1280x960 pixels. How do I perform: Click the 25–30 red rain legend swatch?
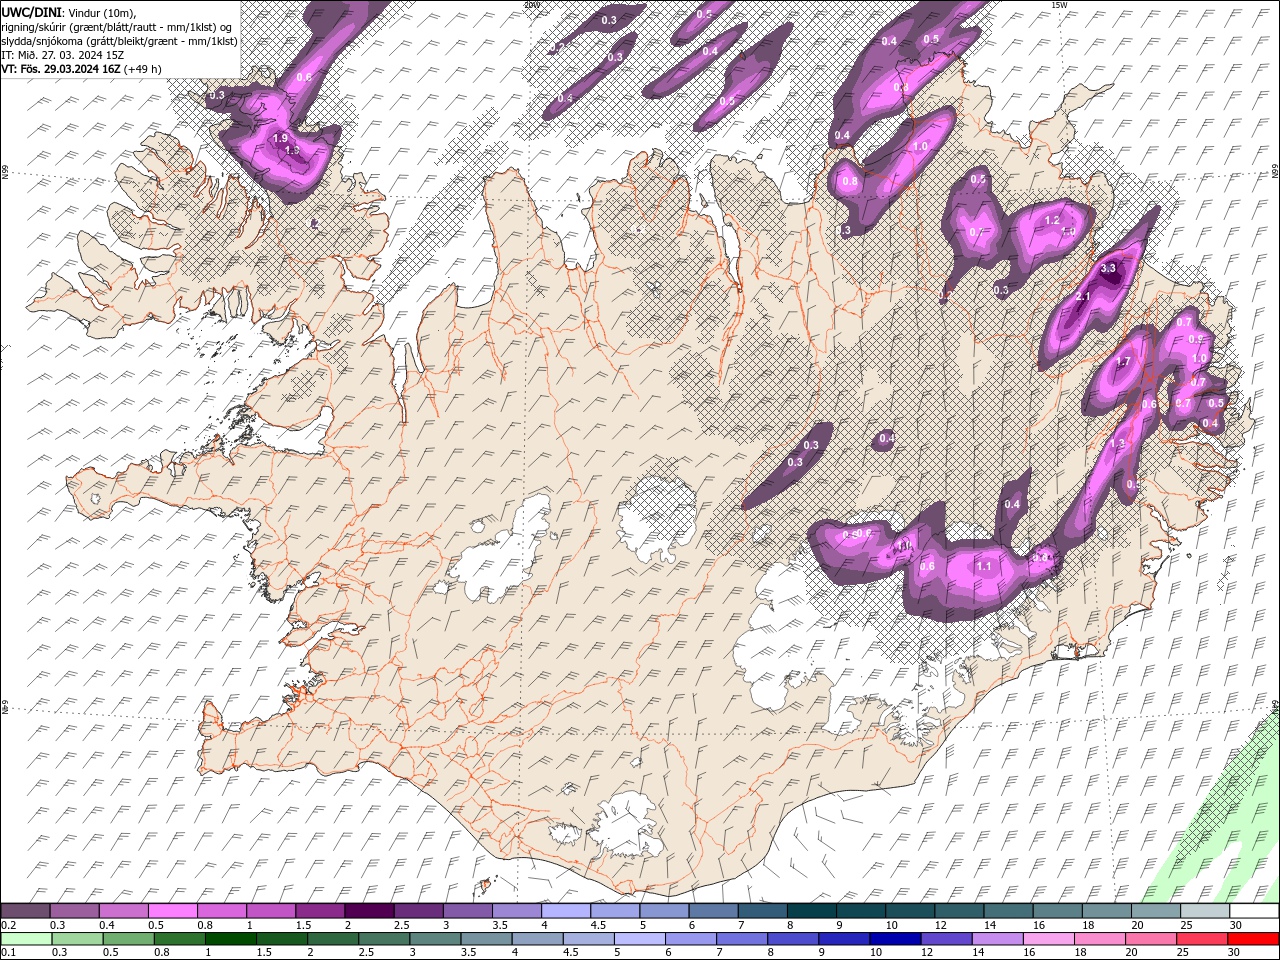[1204, 939]
